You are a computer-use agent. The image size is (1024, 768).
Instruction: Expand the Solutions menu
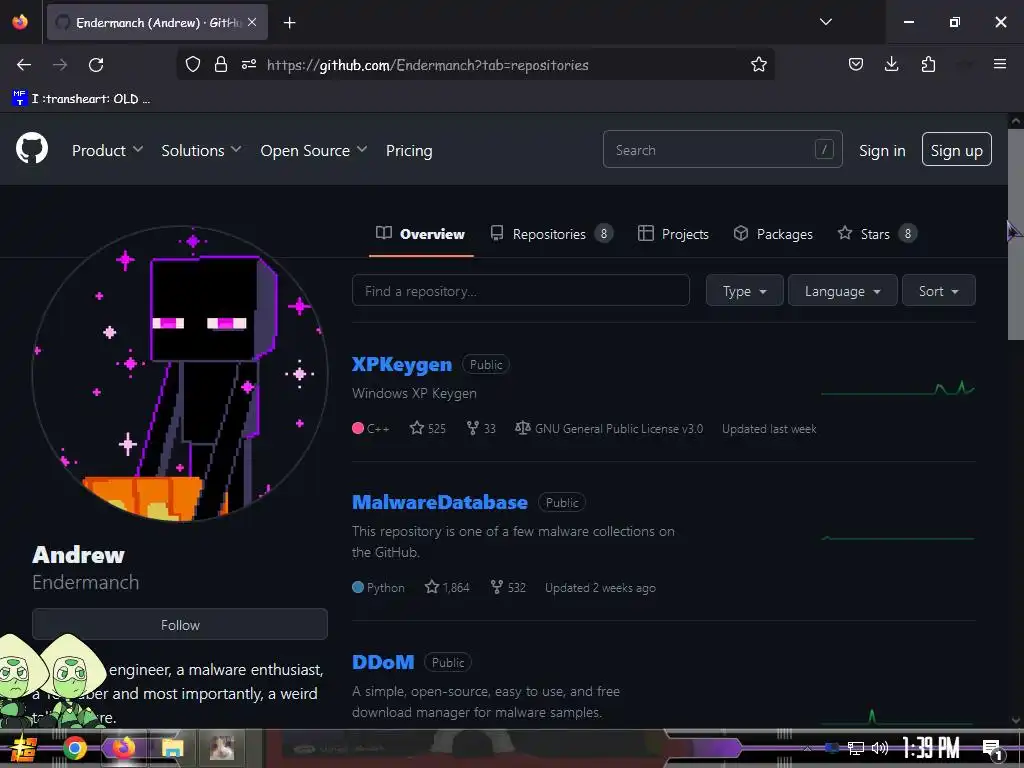201,150
